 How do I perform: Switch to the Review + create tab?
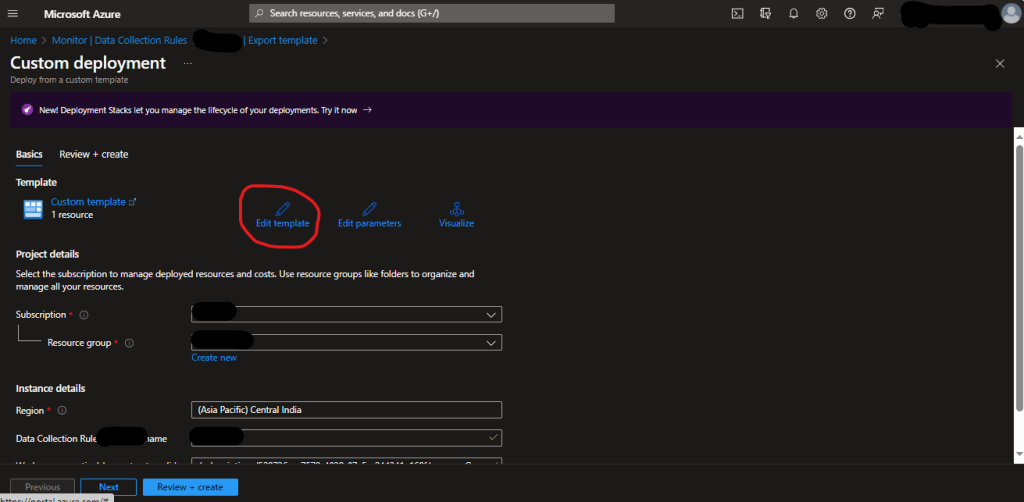(93, 154)
